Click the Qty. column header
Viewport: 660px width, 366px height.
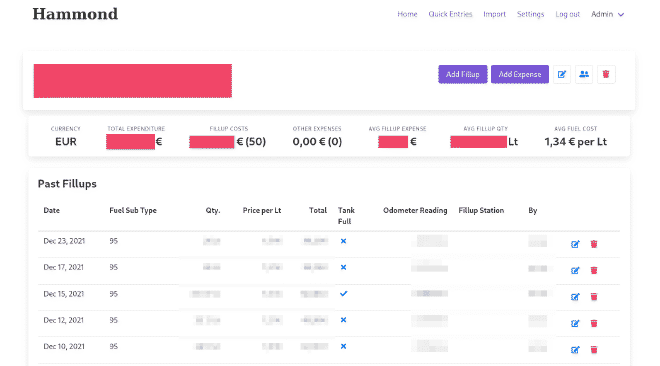click(213, 210)
